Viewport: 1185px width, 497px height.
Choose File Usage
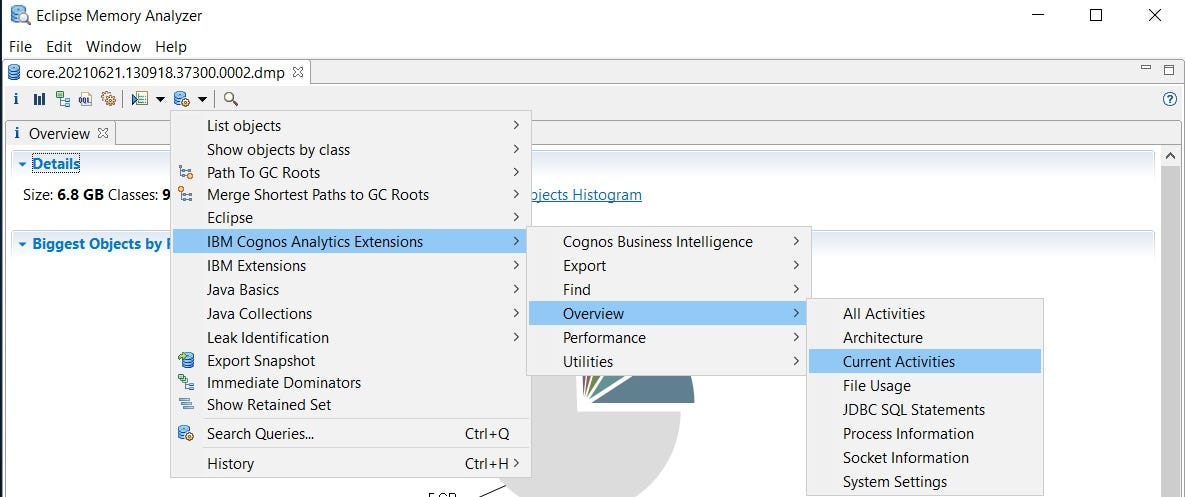[x=925, y=386]
